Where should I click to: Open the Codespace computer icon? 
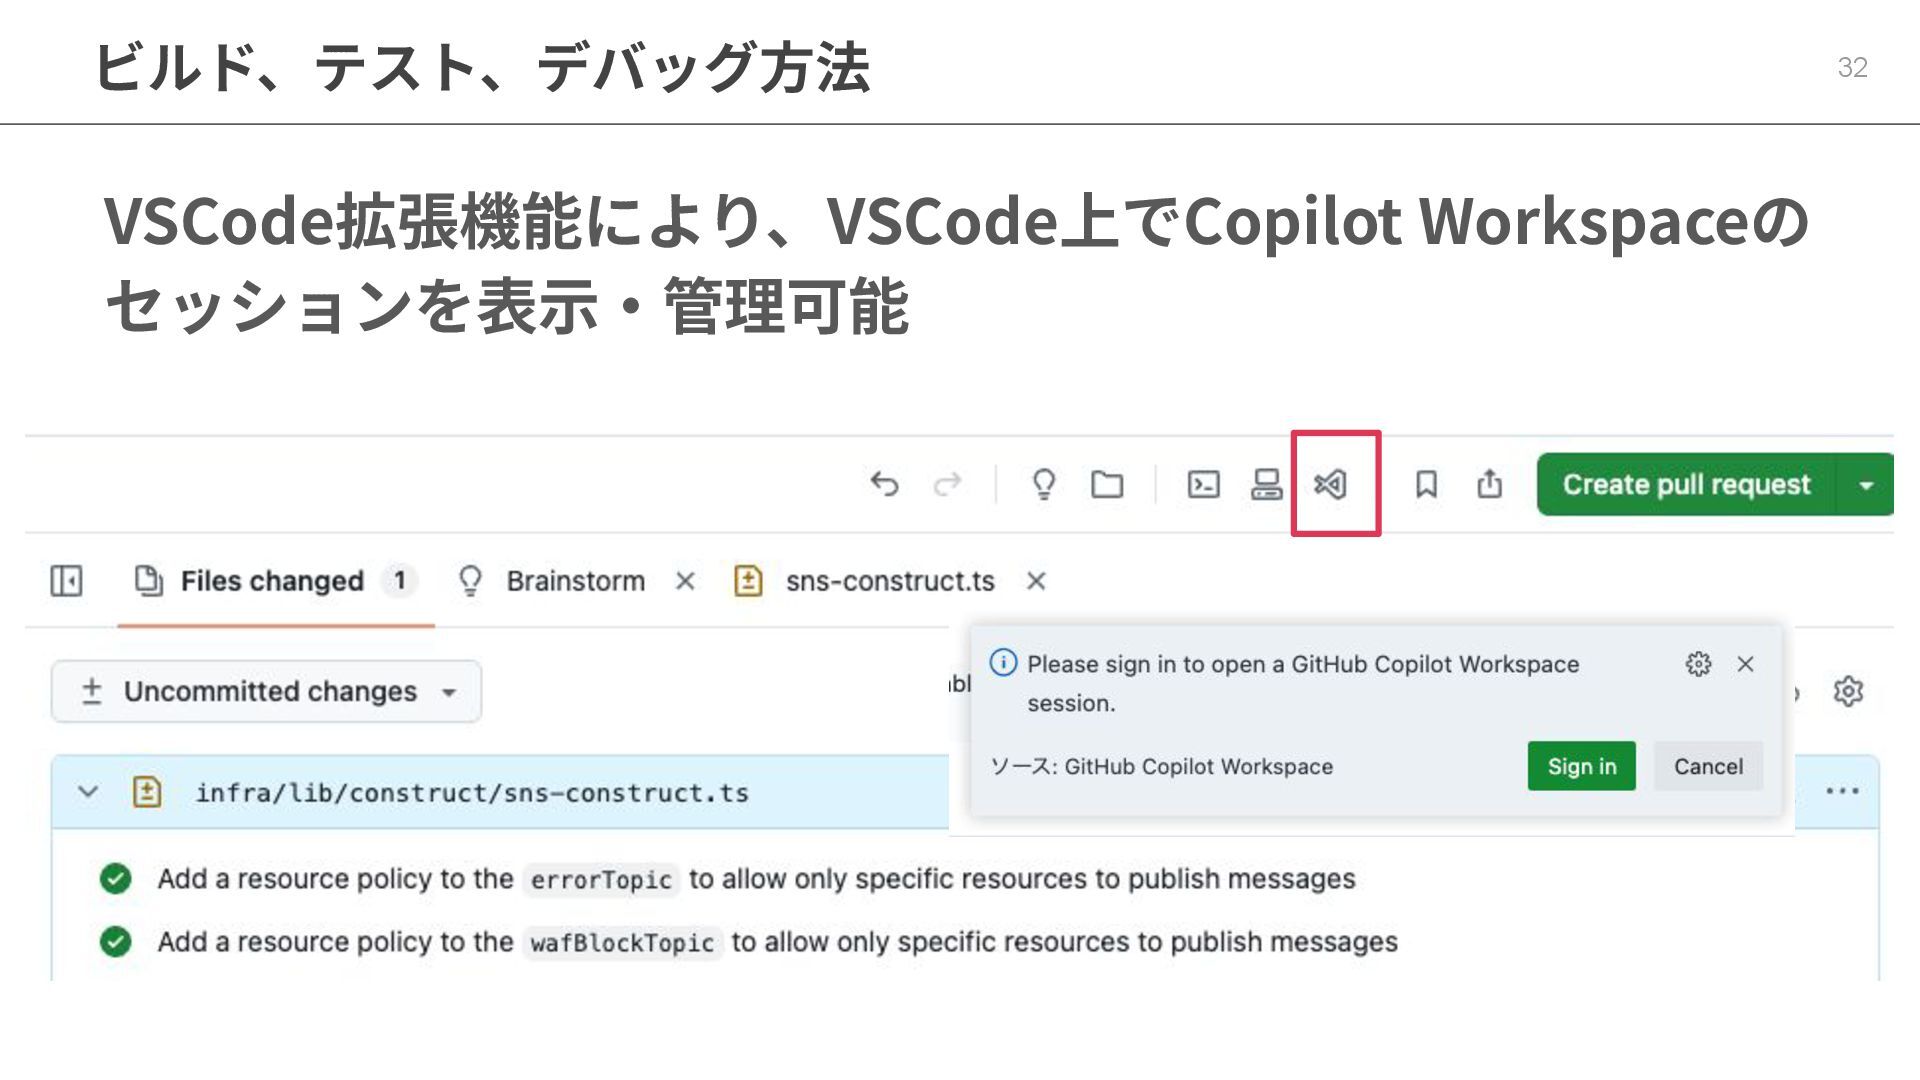1266,485
